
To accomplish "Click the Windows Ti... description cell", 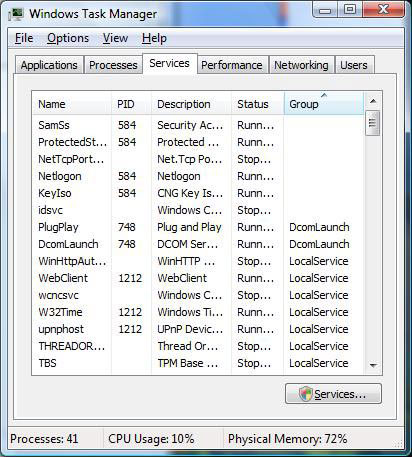I will (190, 312).
